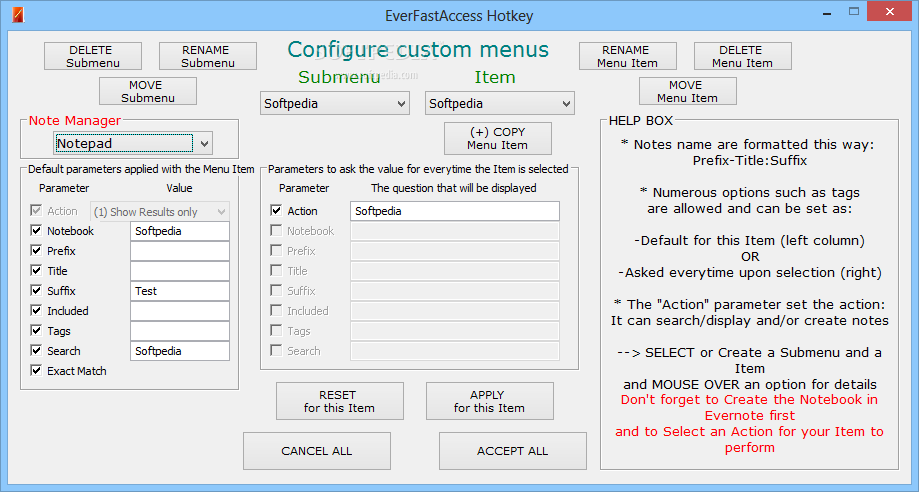The width and height of the screenshot is (919, 492).
Task: Click the disabled Search question field
Action: (x=455, y=351)
